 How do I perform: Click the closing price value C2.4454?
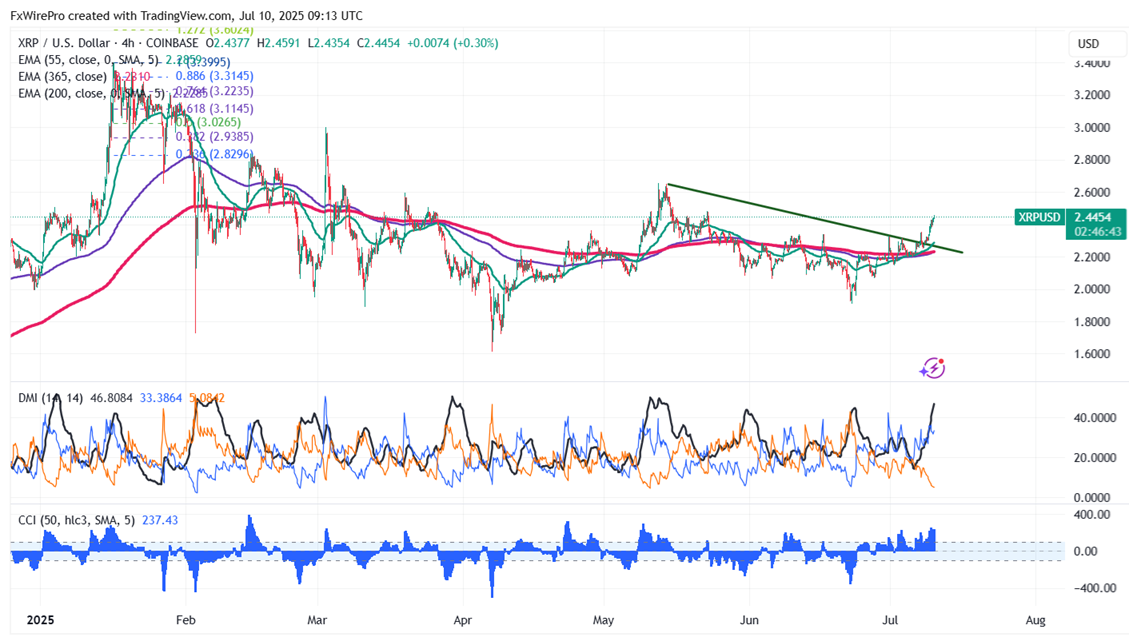[378, 43]
